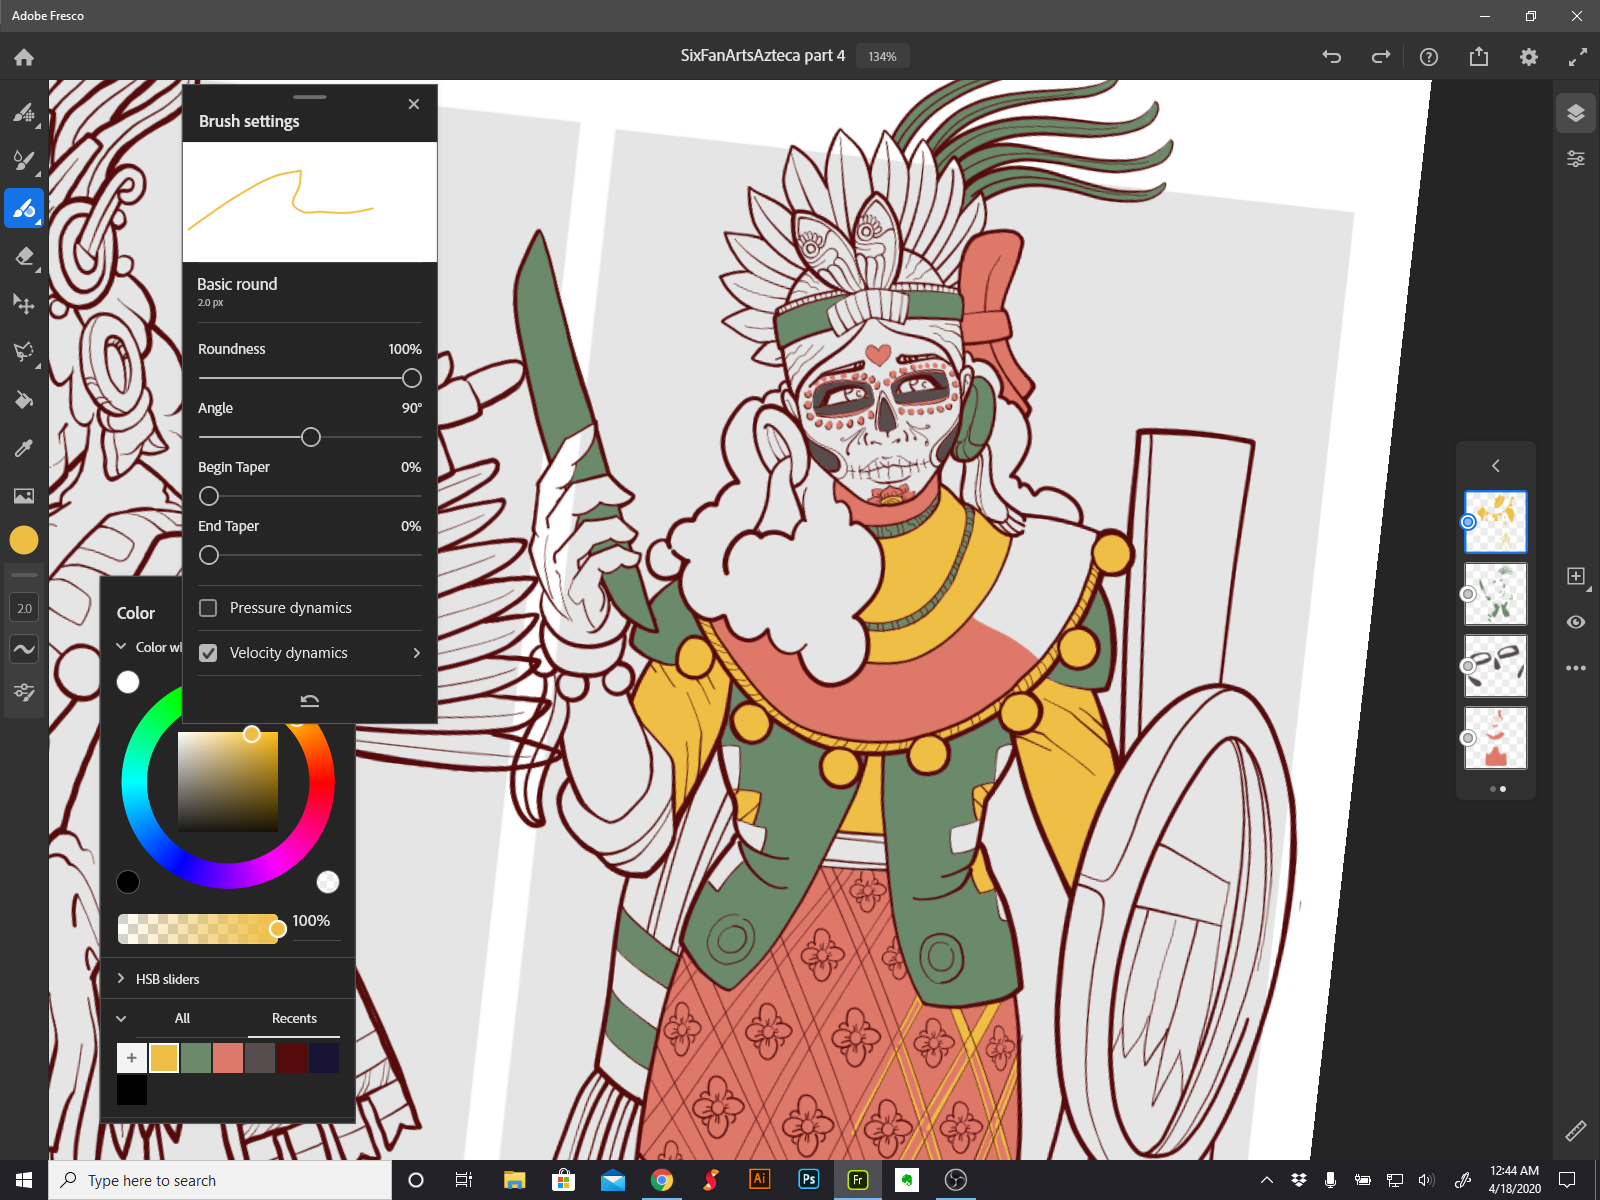Select the white preset color dot
The image size is (1600, 1200).
pos(128,682)
